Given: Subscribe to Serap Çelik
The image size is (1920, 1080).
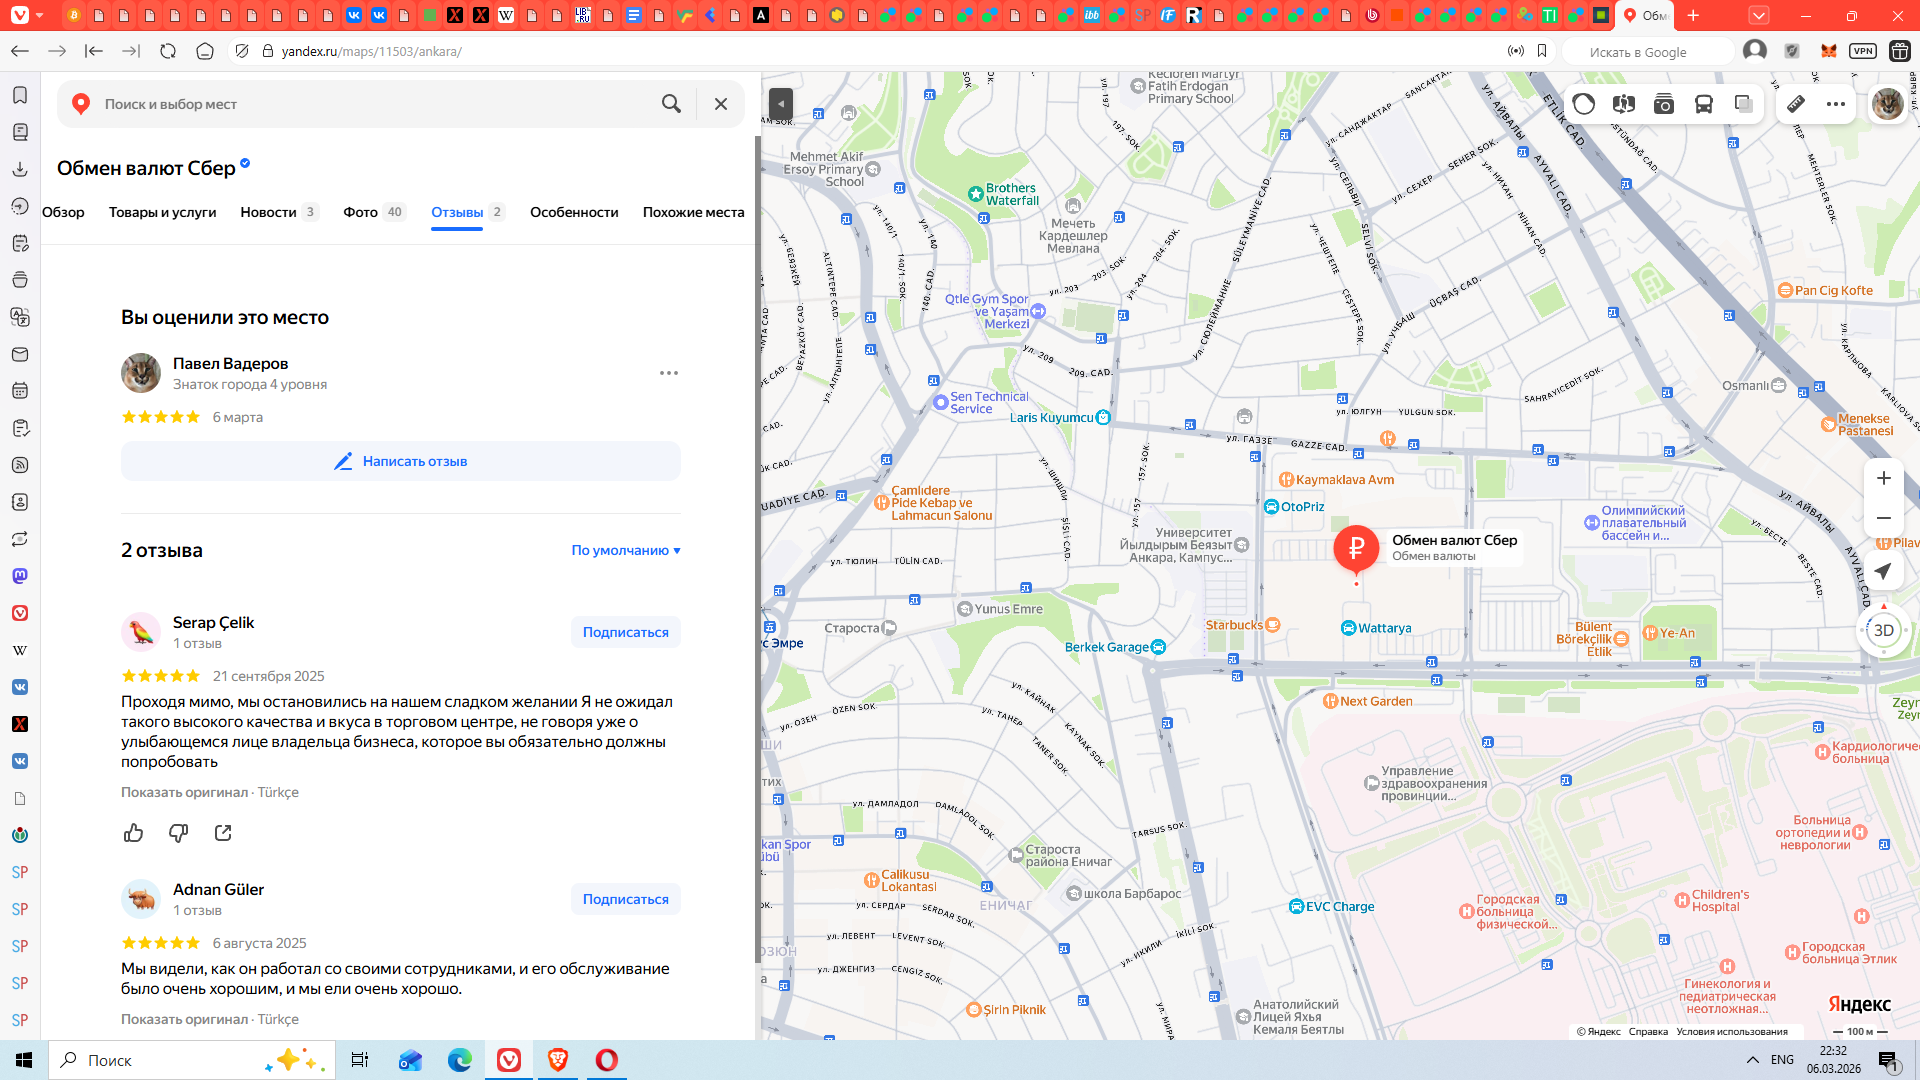Looking at the screenshot, I should (x=625, y=632).
